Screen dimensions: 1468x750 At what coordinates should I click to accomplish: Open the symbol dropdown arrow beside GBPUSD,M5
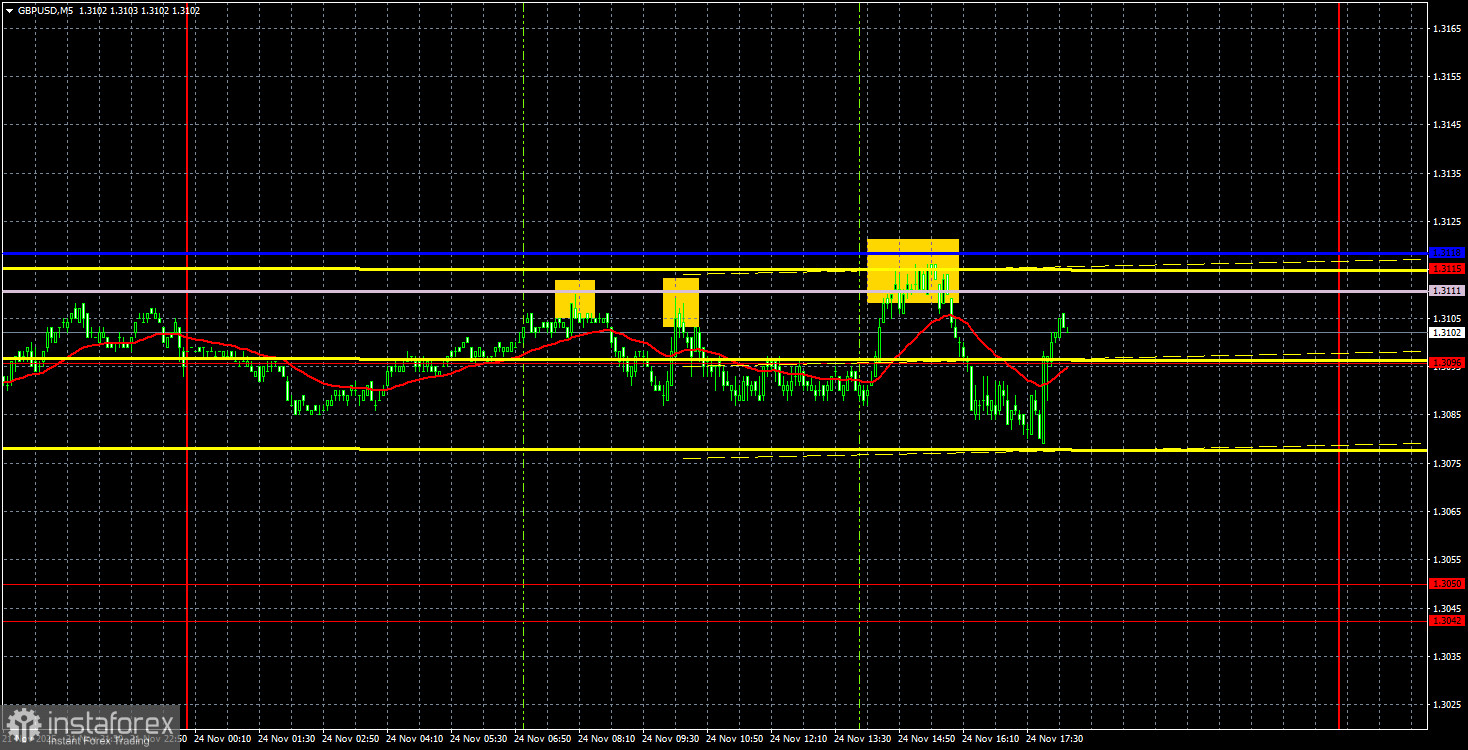[9, 9]
